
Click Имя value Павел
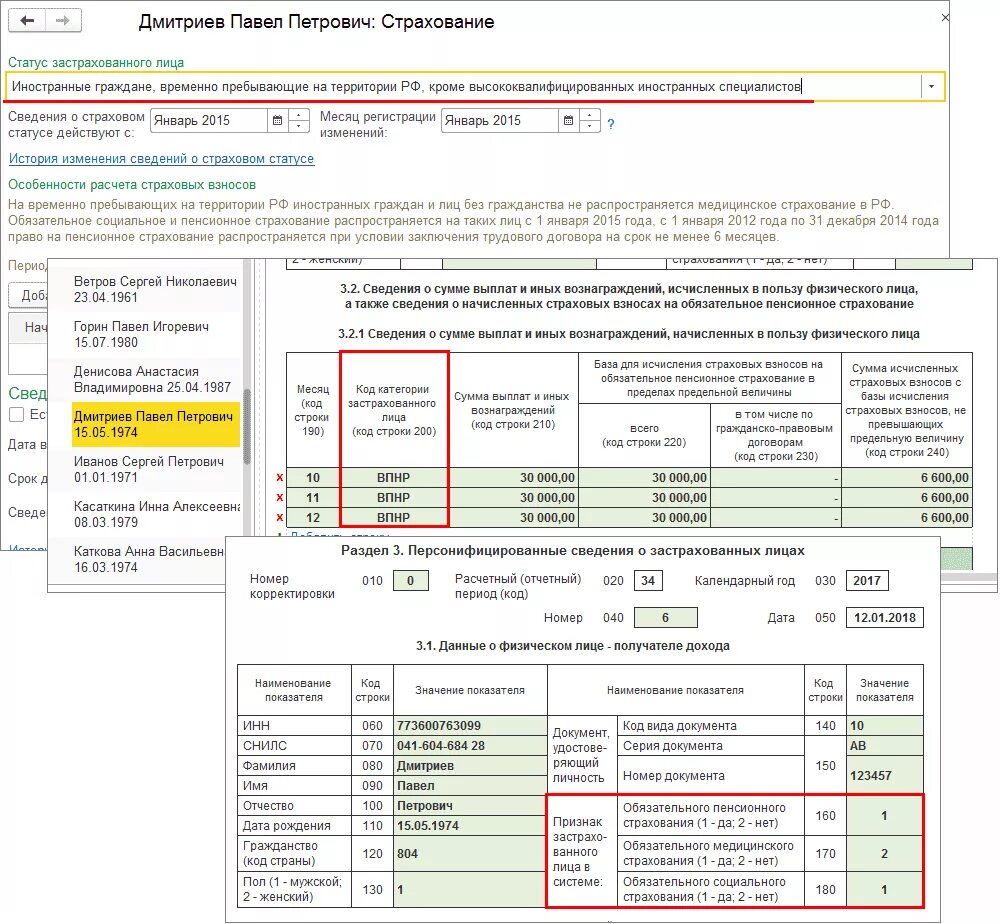[470, 786]
